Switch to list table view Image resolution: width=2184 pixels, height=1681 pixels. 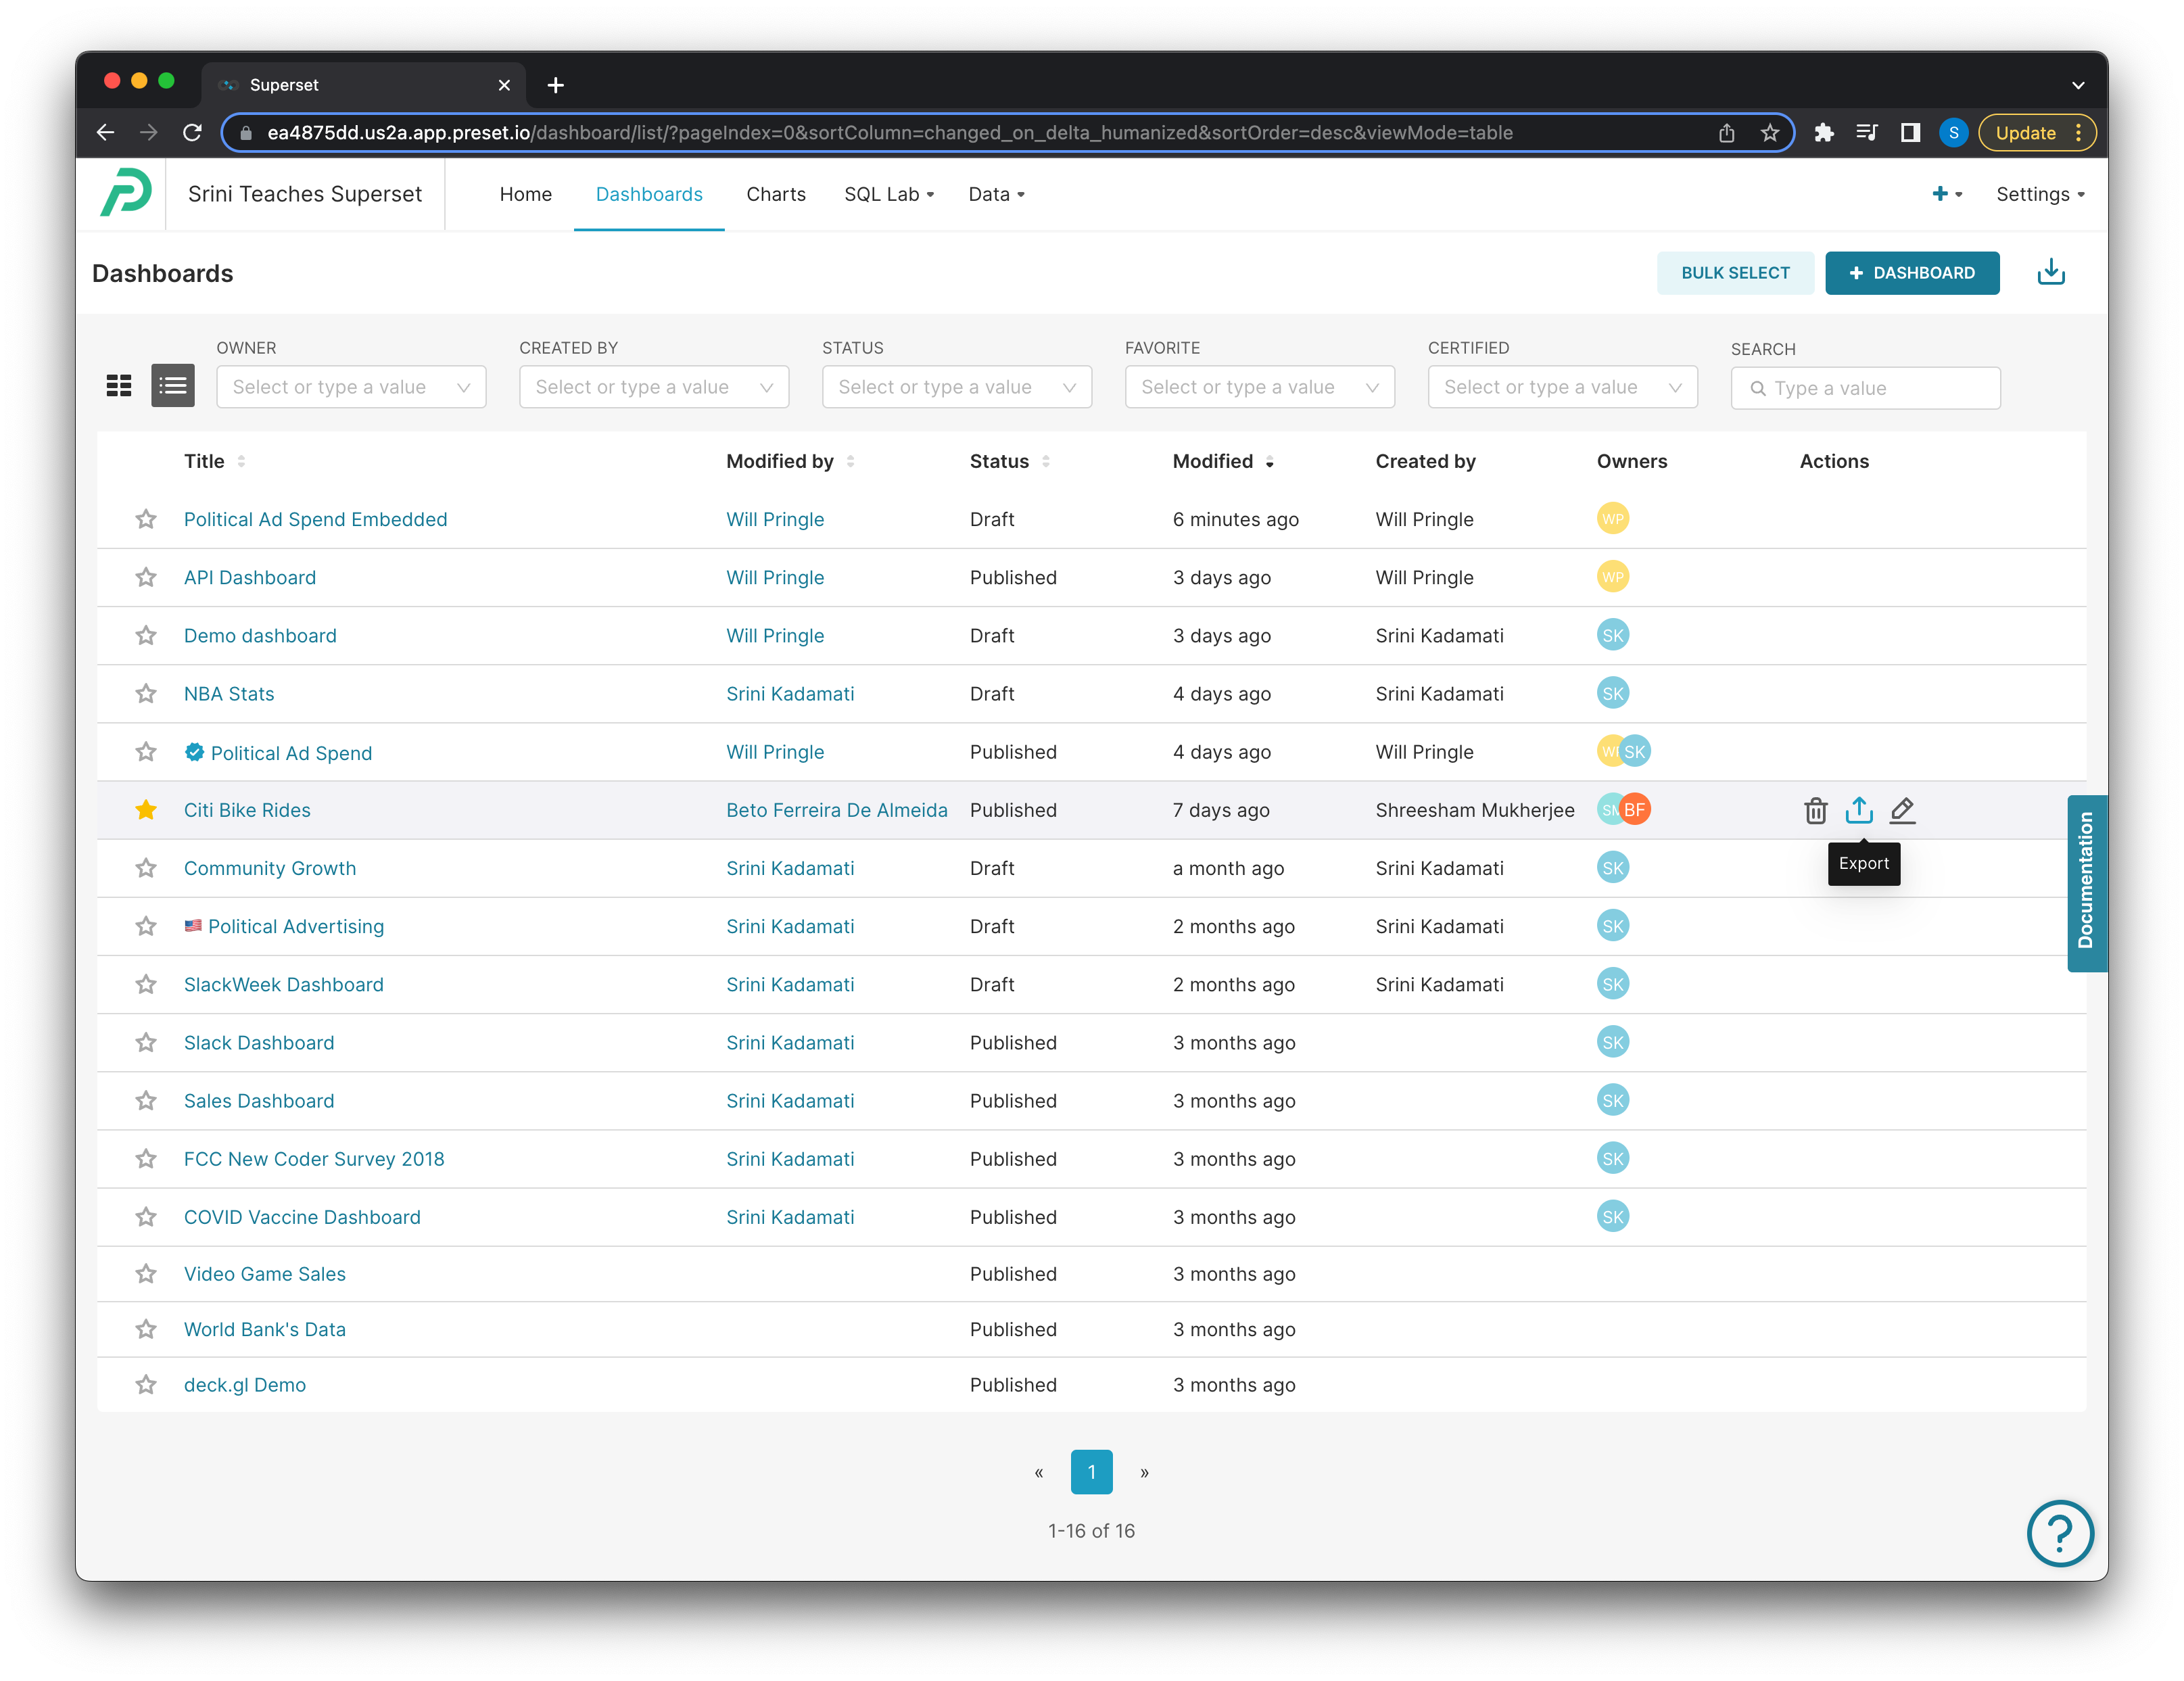click(x=173, y=386)
